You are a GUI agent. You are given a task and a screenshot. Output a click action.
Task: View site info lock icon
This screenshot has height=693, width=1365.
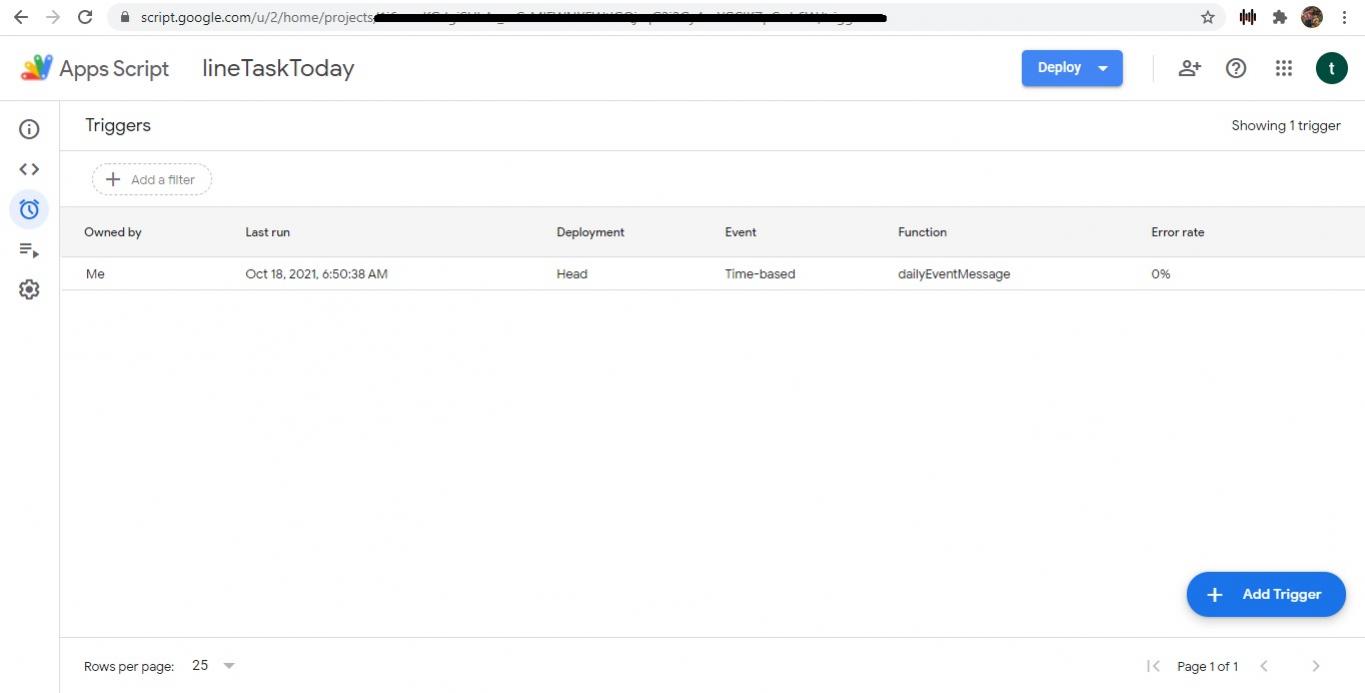124,17
